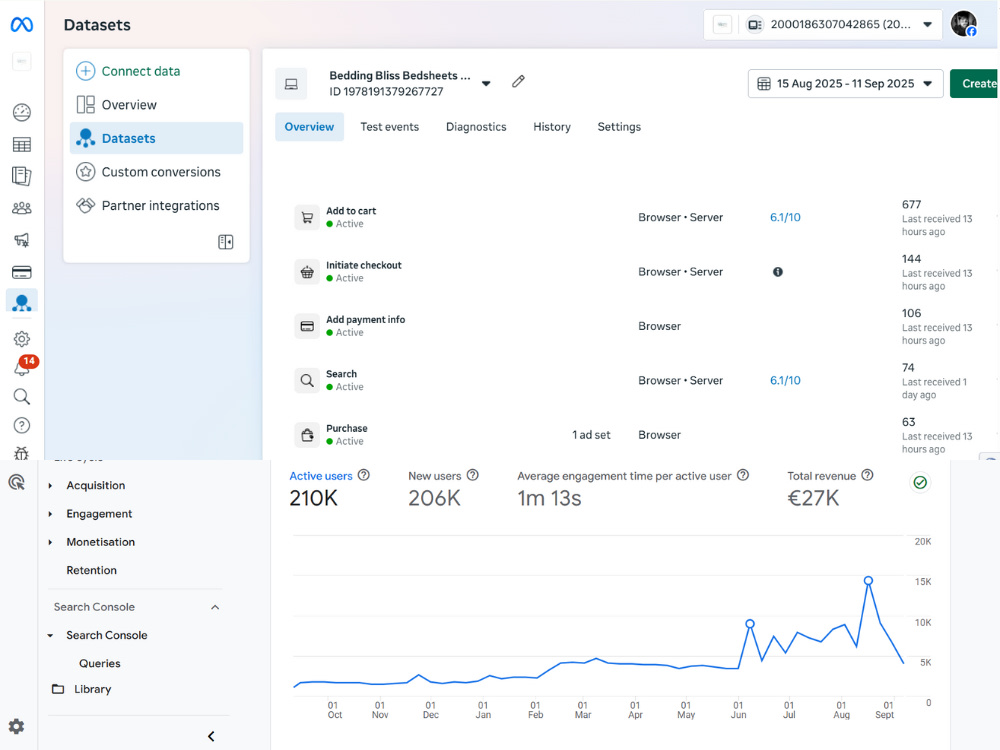
Task: Click the Active users help icon
Action: [x=364, y=475]
